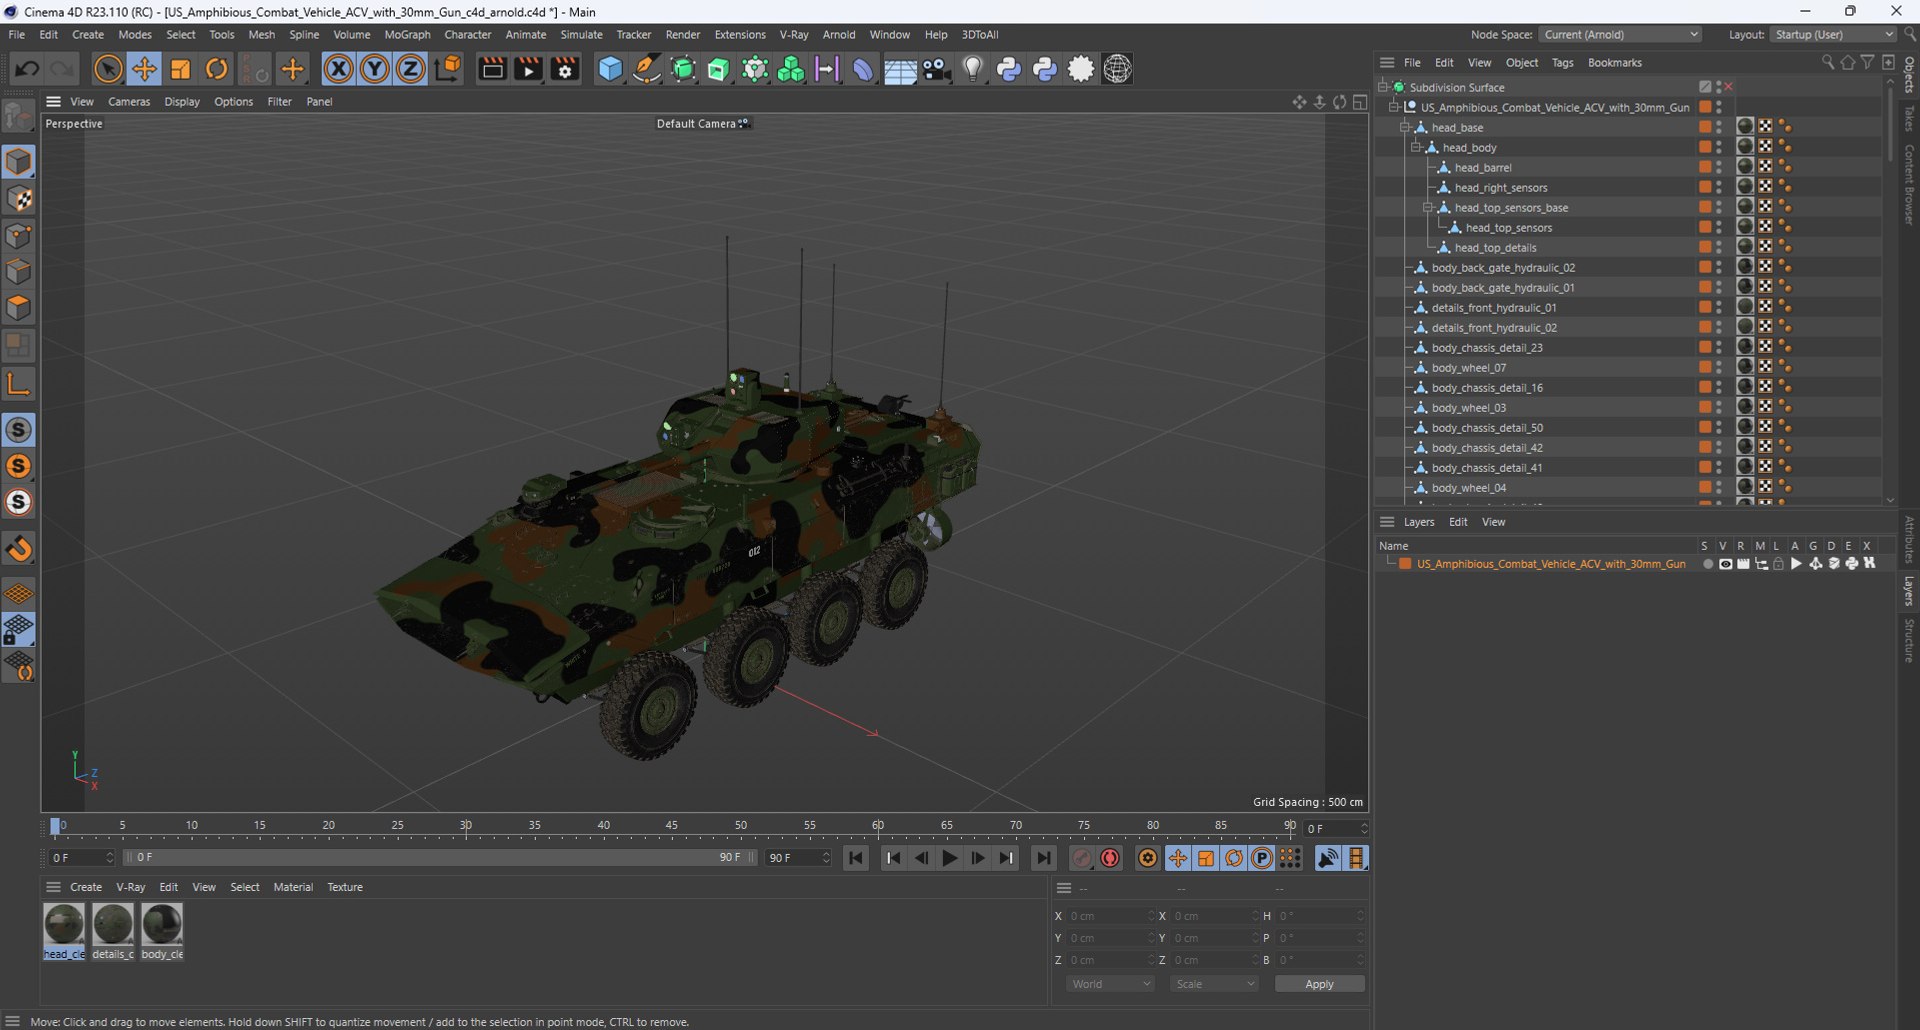Click the Record Active Objects button
The height and width of the screenshot is (1030, 1920).
click(1082, 858)
